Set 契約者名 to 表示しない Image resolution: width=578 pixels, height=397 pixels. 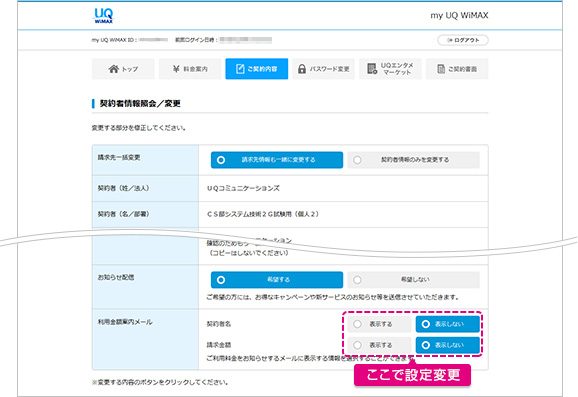(x=448, y=324)
